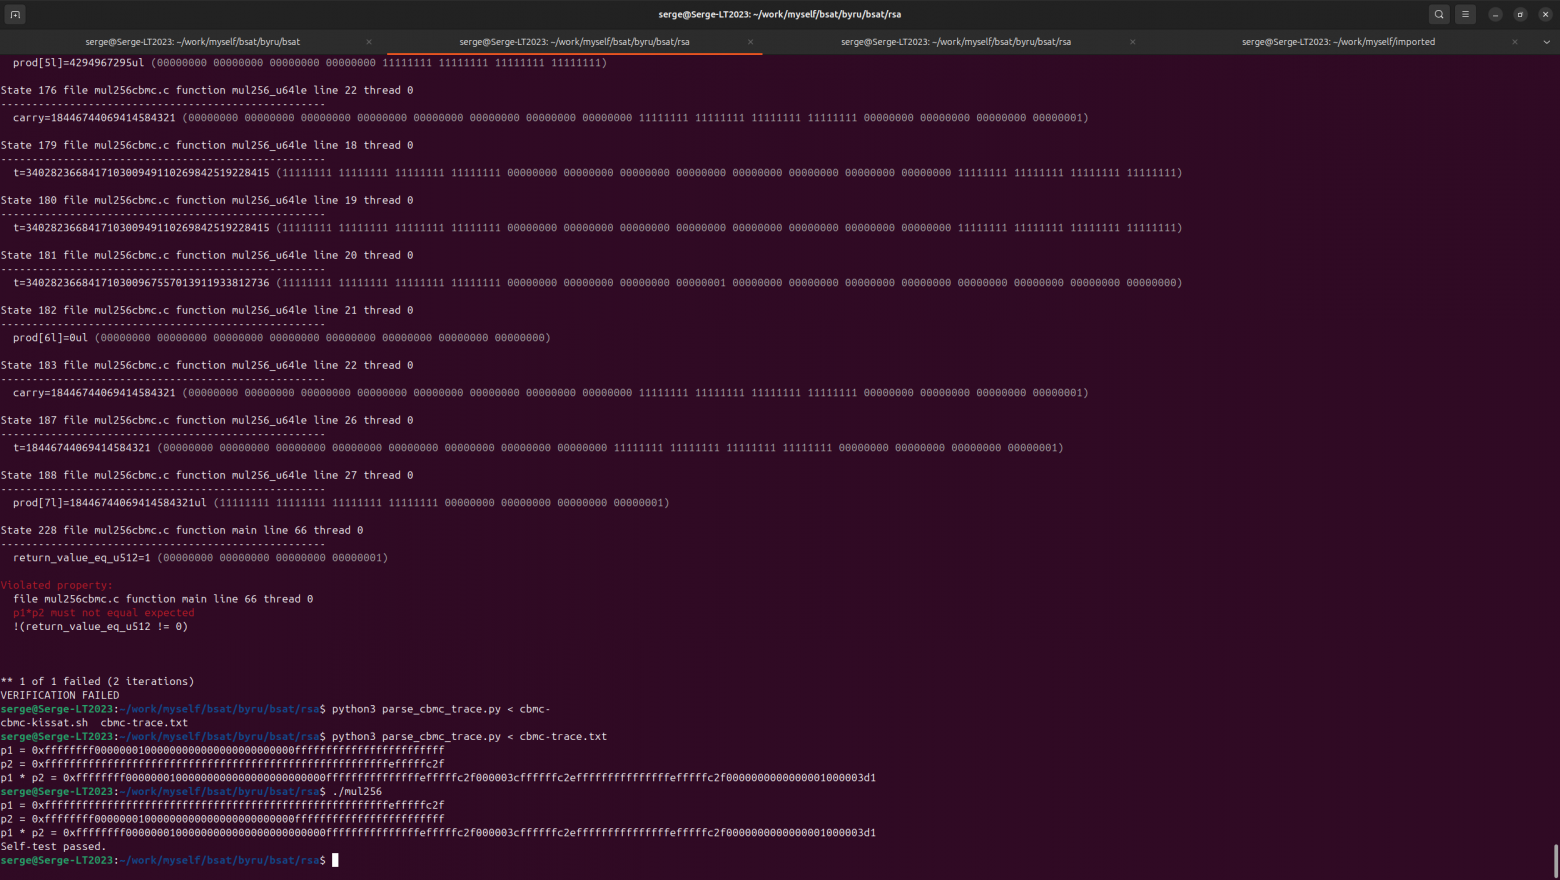This screenshot has height=880, width=1560.
Task: Click the t value under State 181
Action: click(598, 283)
